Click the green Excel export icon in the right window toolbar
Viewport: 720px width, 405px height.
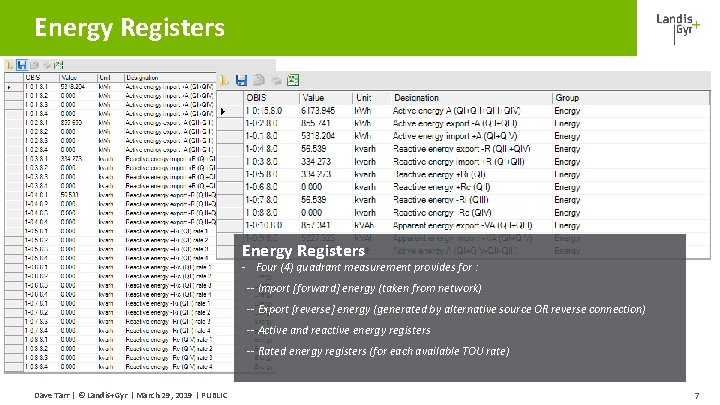[293, 80]
